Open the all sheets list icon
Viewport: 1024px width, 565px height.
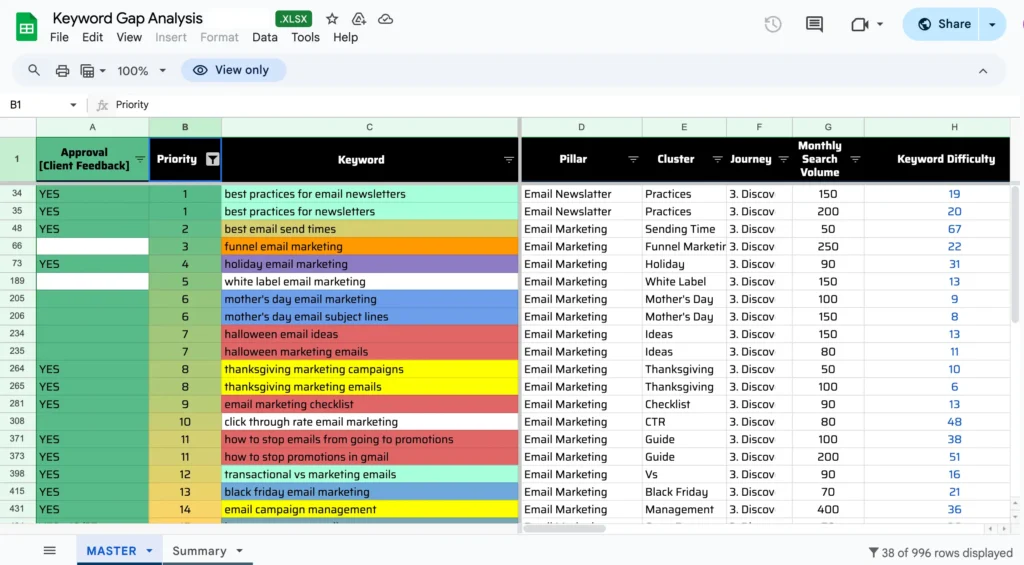(49, 551)
